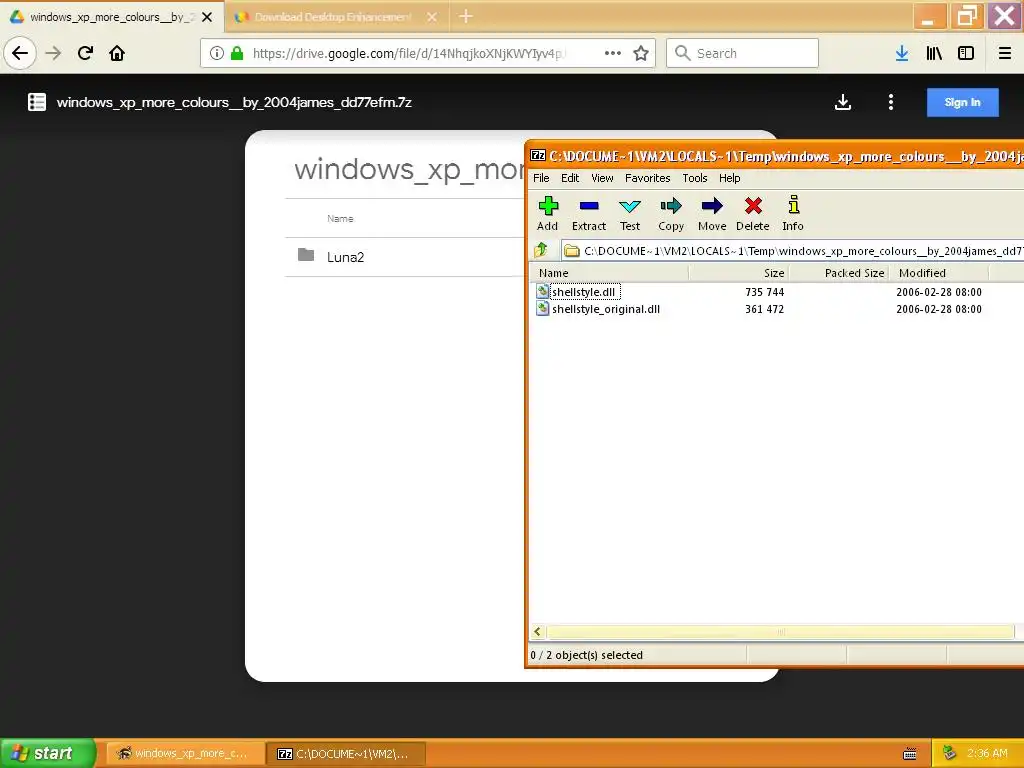Switch to Firefox window in the taskbar
Image resolution: width=1024 pixels, height=768 pixels.
(185, 754)
